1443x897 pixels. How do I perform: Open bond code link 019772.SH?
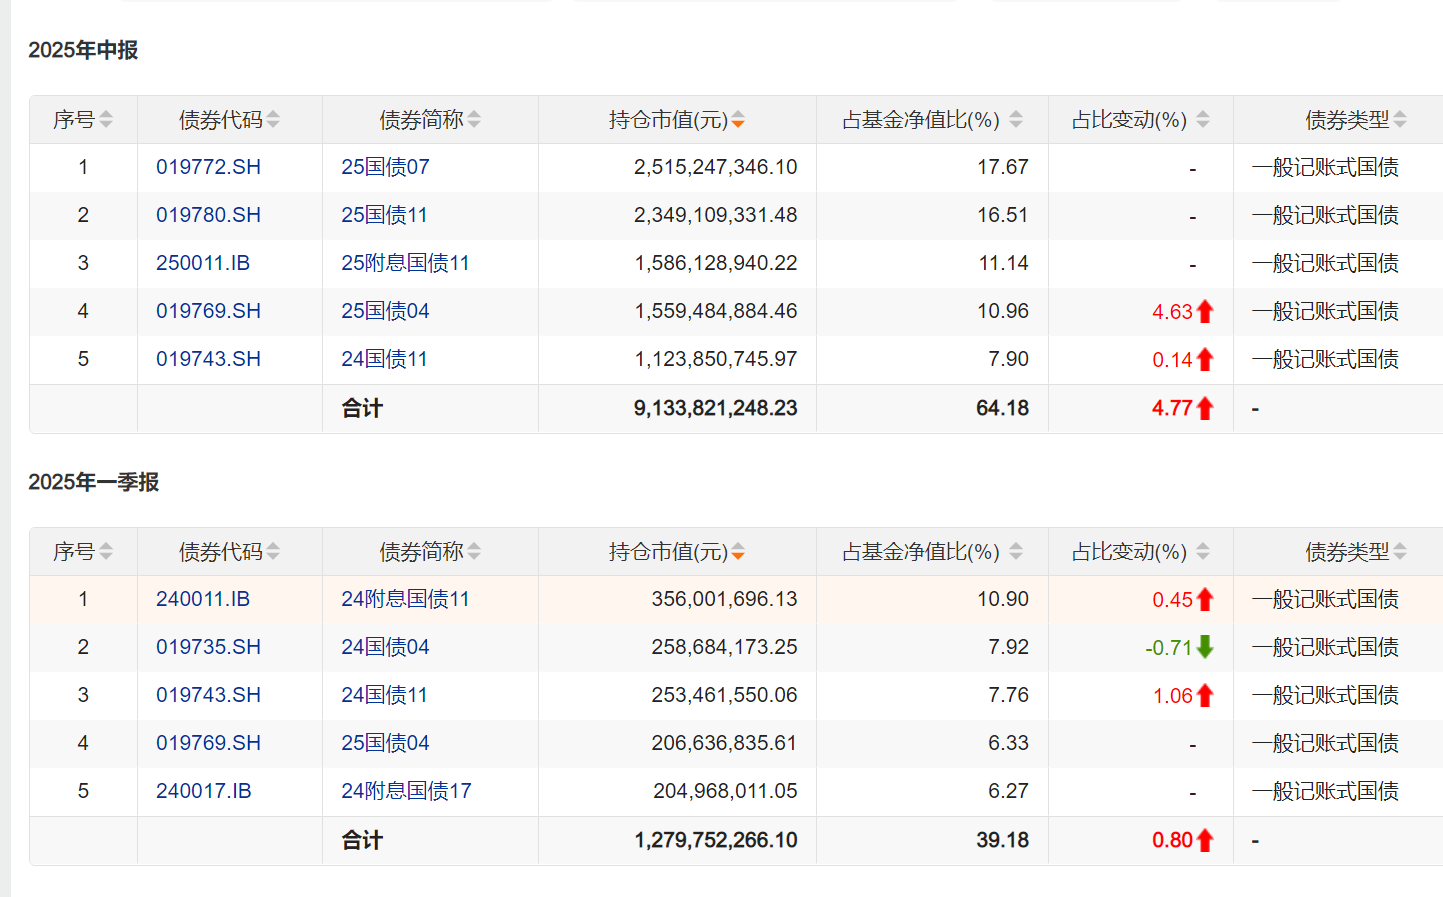(208, 167)
